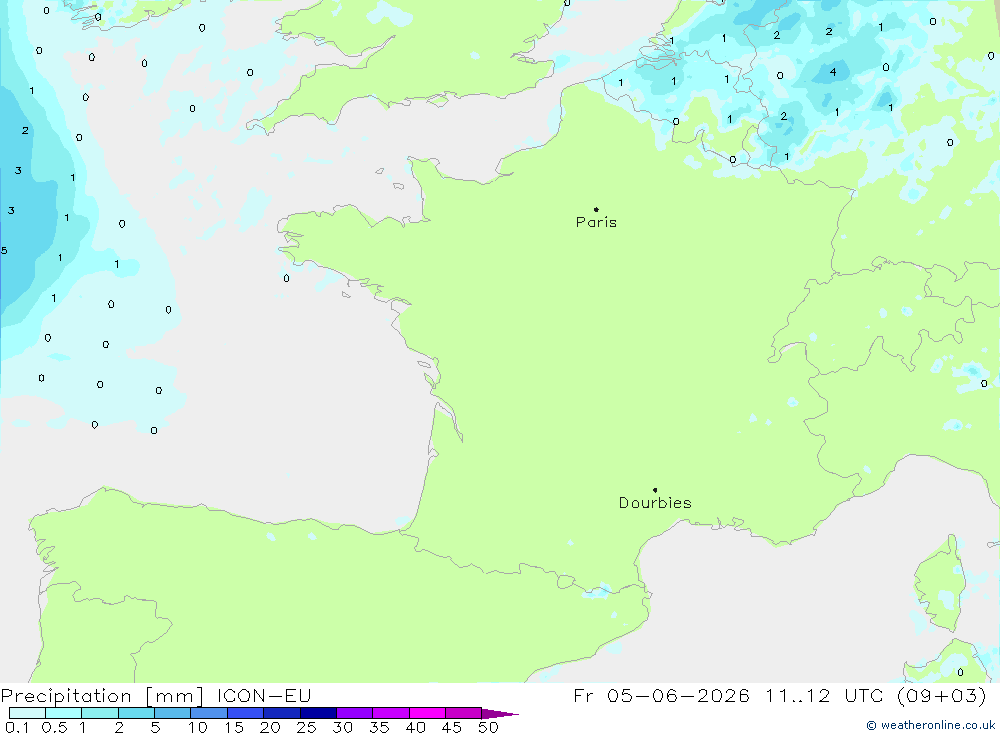Click the date 'Fr 05-06-2026'
1000x733 pixels.
click(x=661, y=695)
